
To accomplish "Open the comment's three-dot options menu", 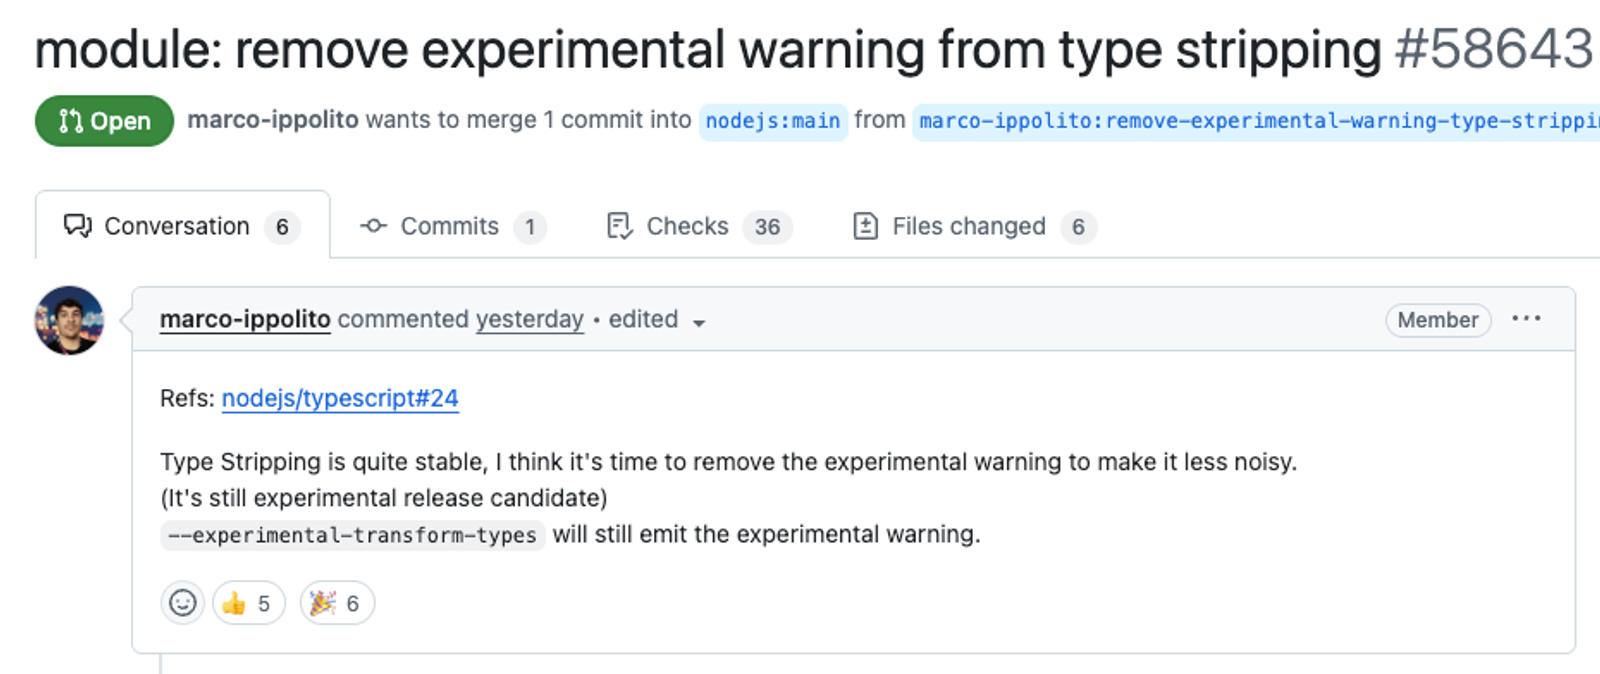I will click(1526, 319).
